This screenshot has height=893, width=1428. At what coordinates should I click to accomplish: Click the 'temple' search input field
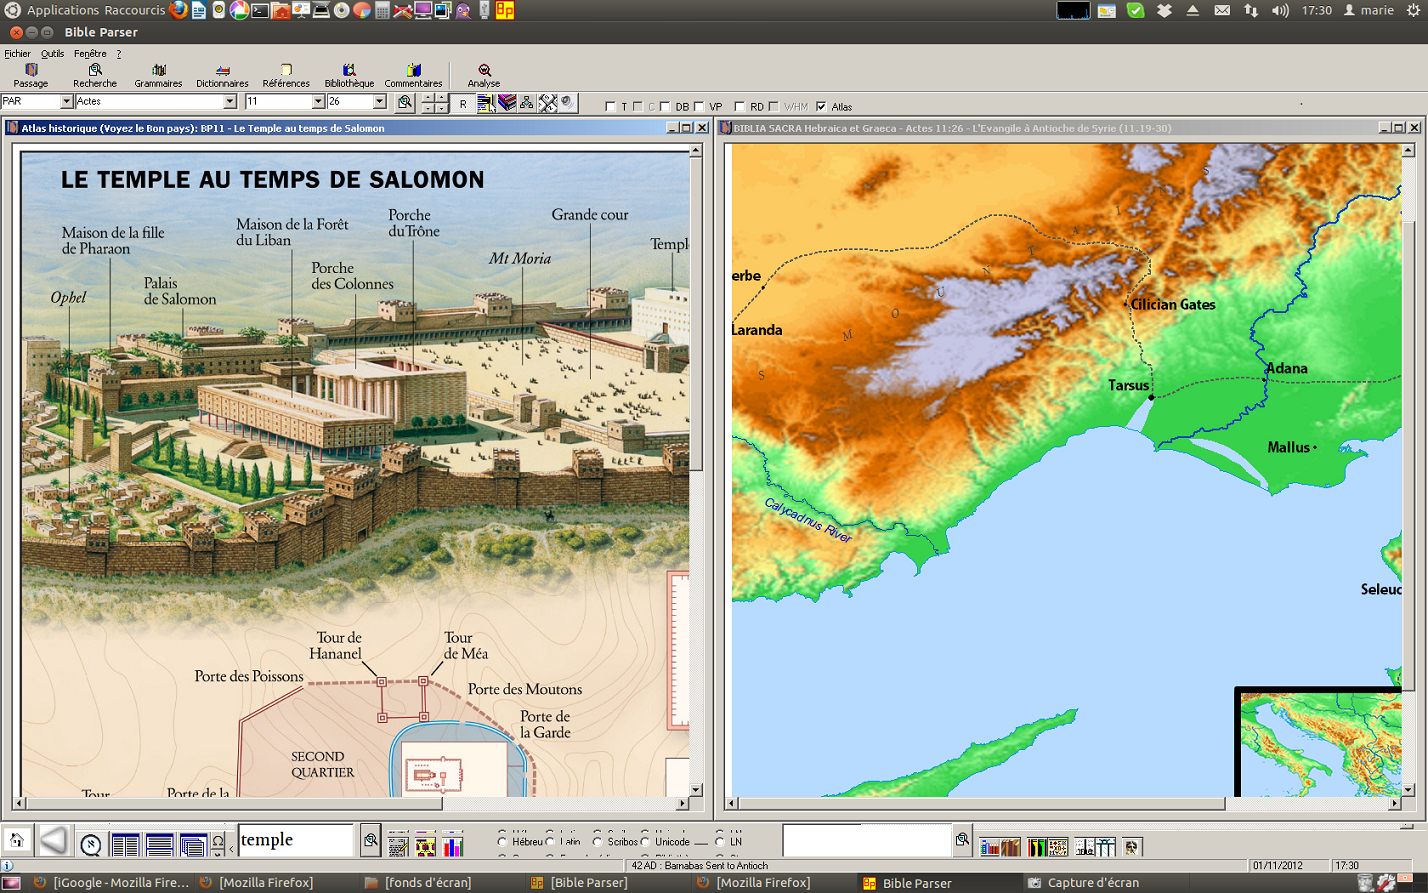point(296,840)
